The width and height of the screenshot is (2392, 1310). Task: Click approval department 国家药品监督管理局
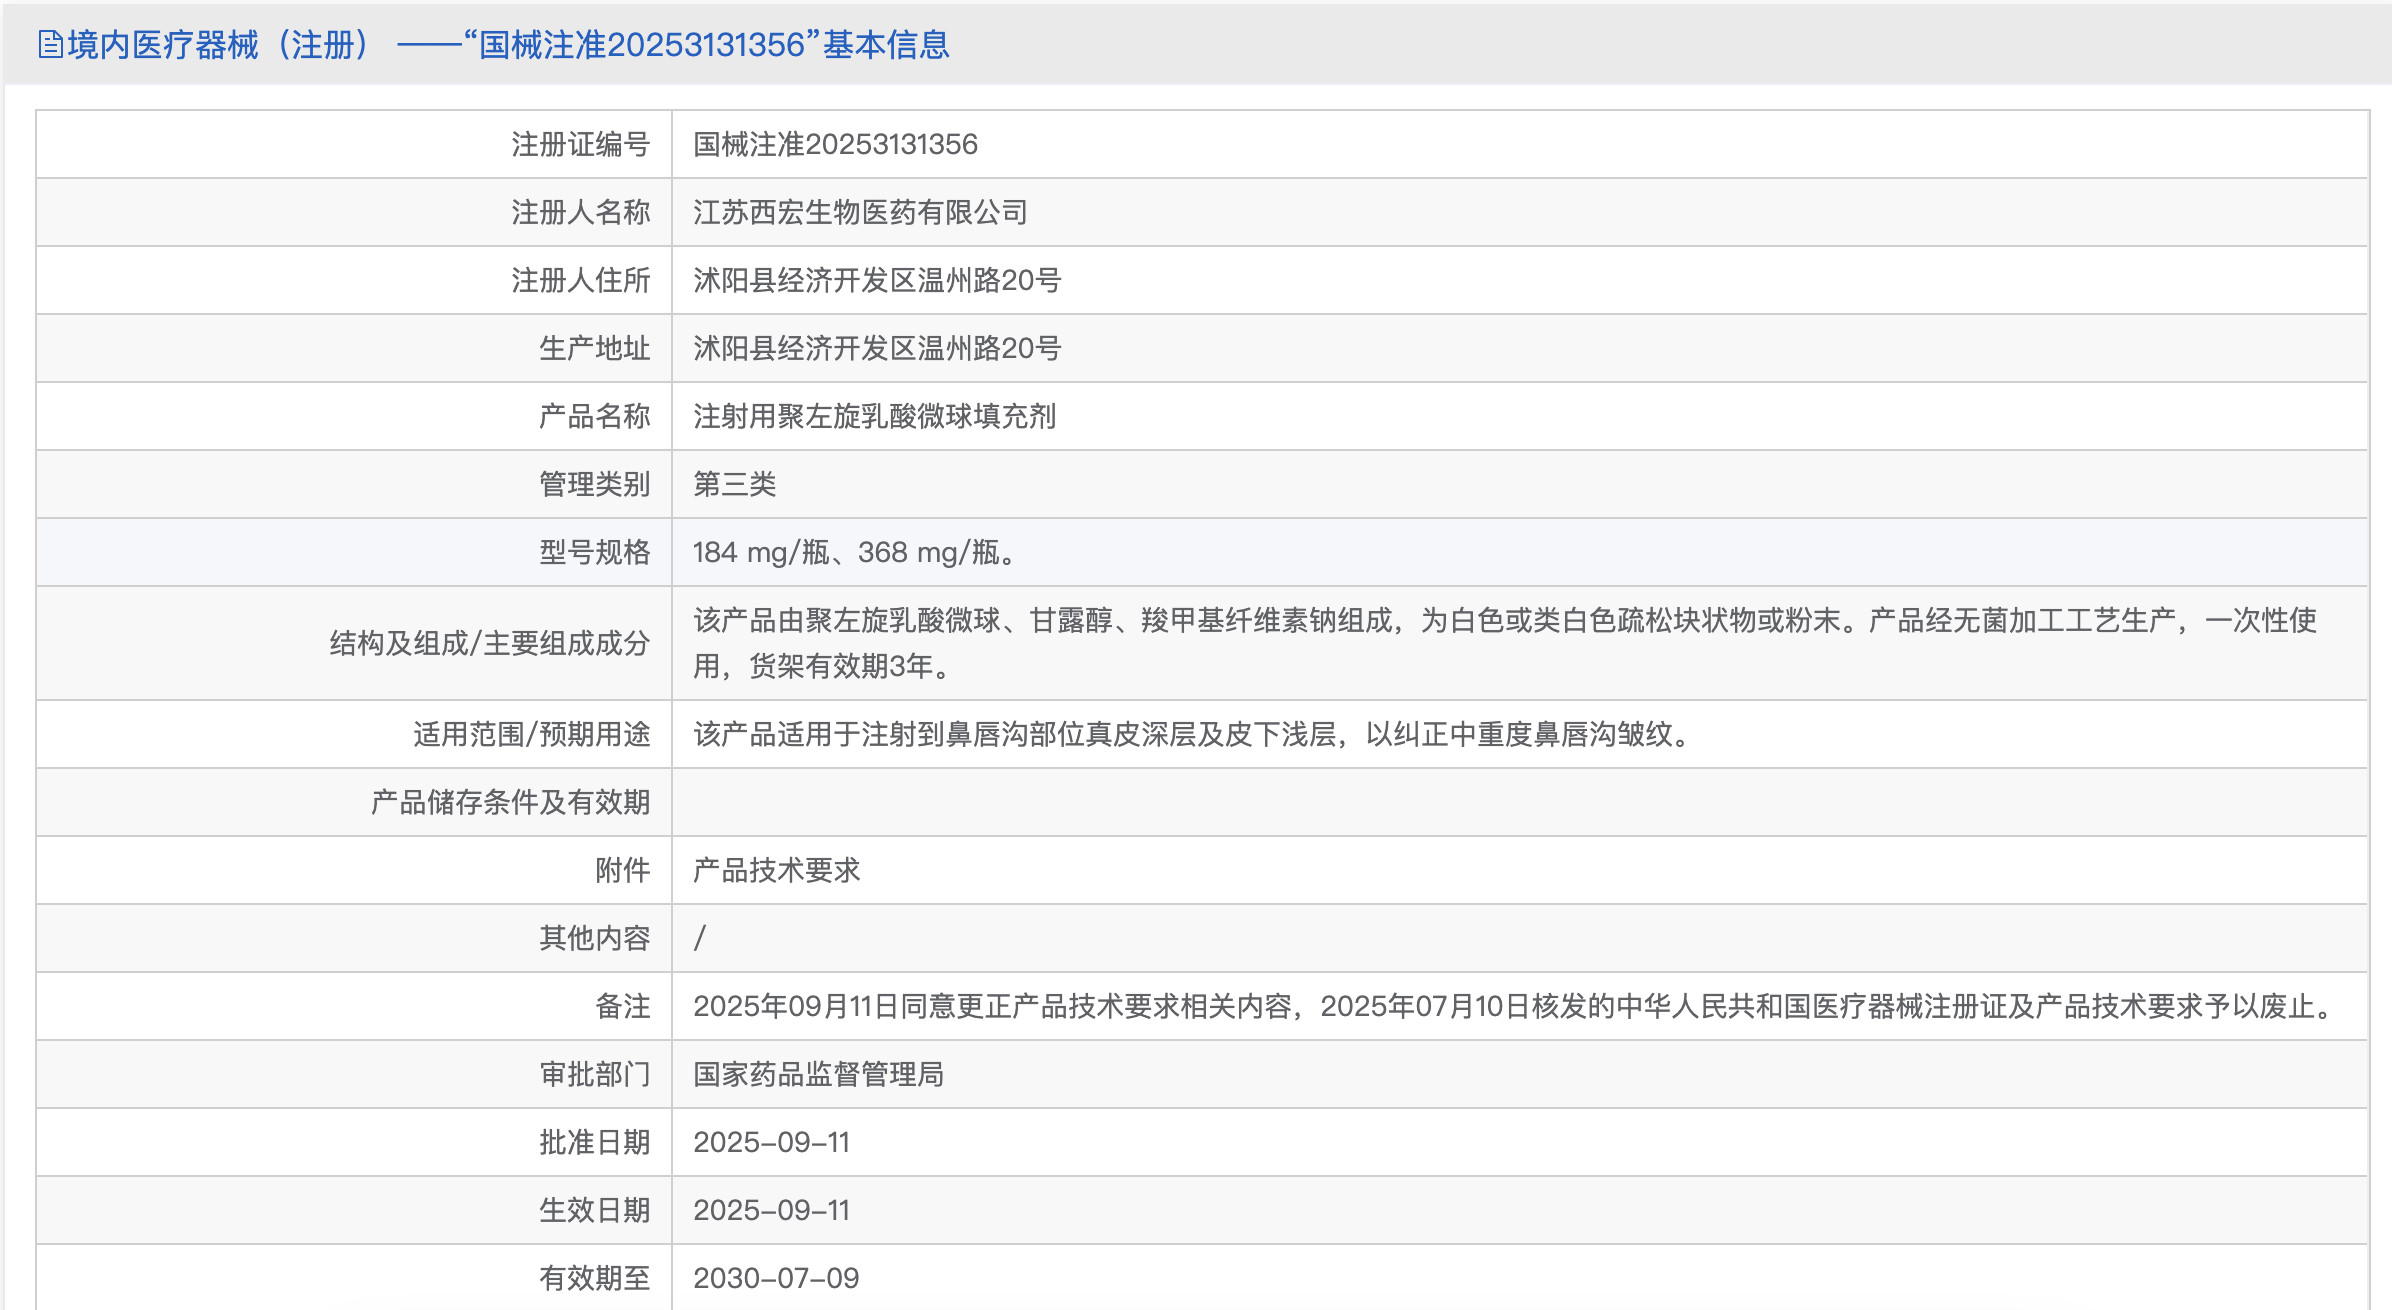(x=818, y=1074)
